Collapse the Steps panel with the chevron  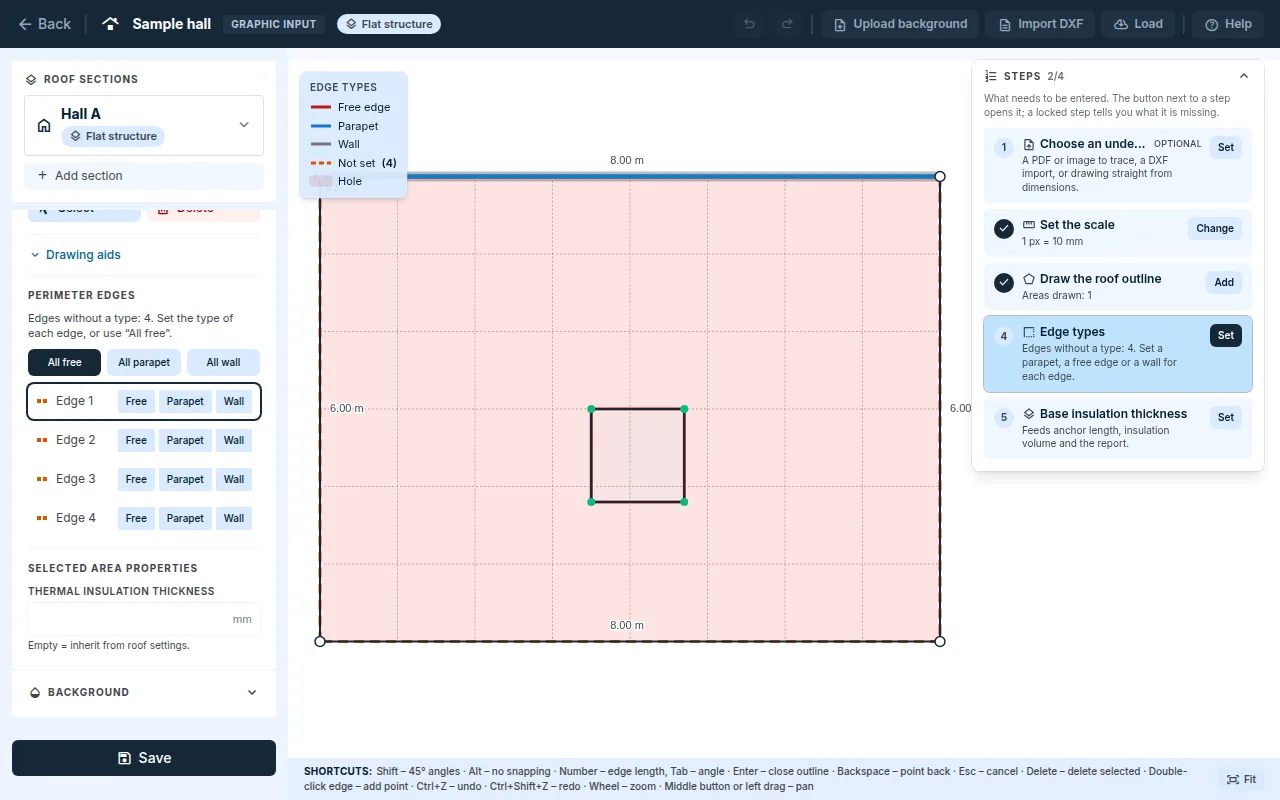pos(1244,76)
